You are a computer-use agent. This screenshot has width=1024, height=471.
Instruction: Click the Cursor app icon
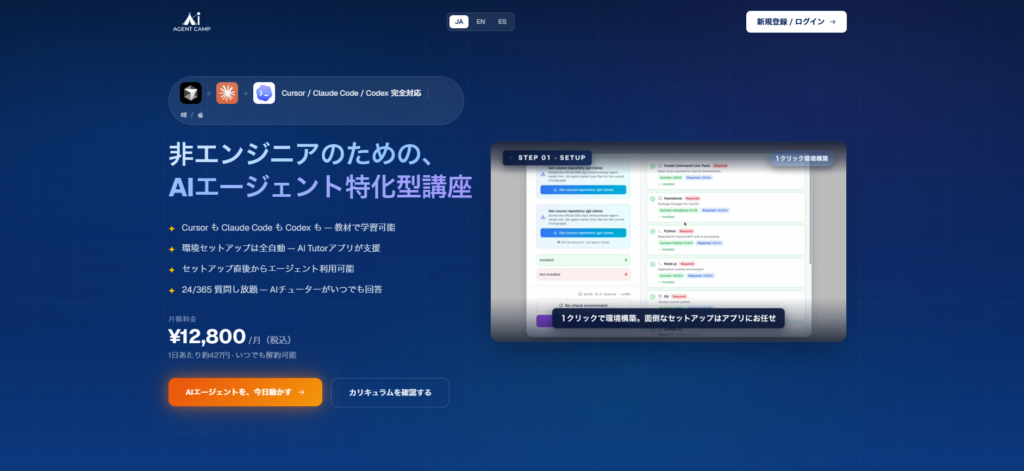tap(191, 93)
